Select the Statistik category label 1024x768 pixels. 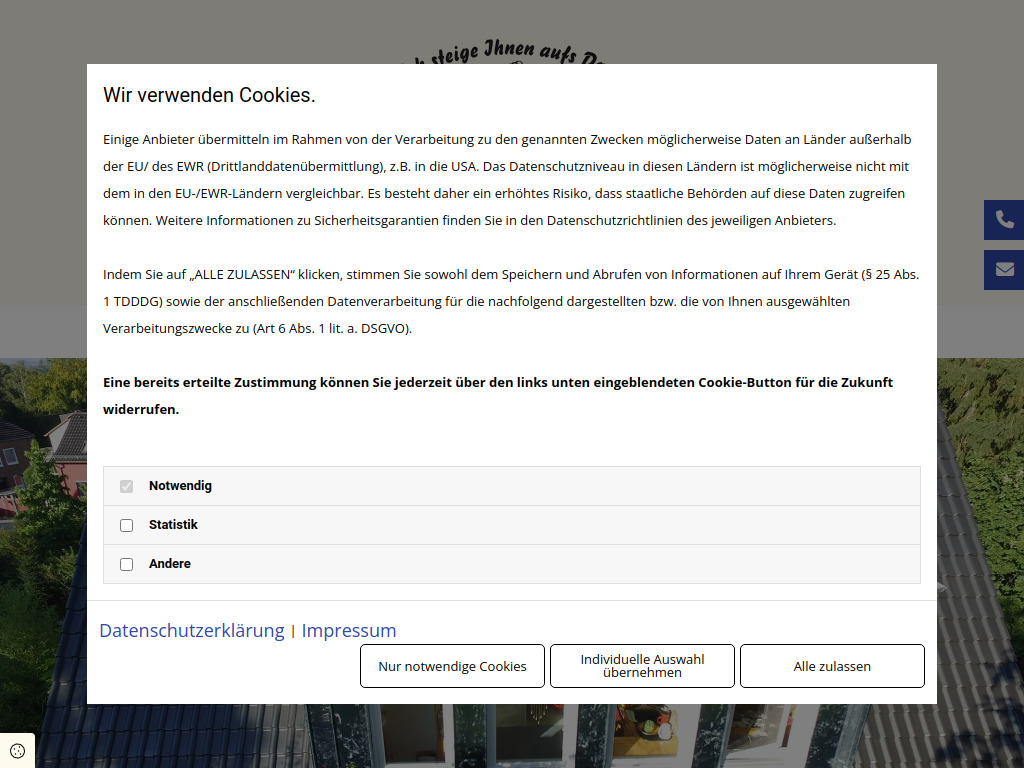pyautogui.click(x=172, y=524)
